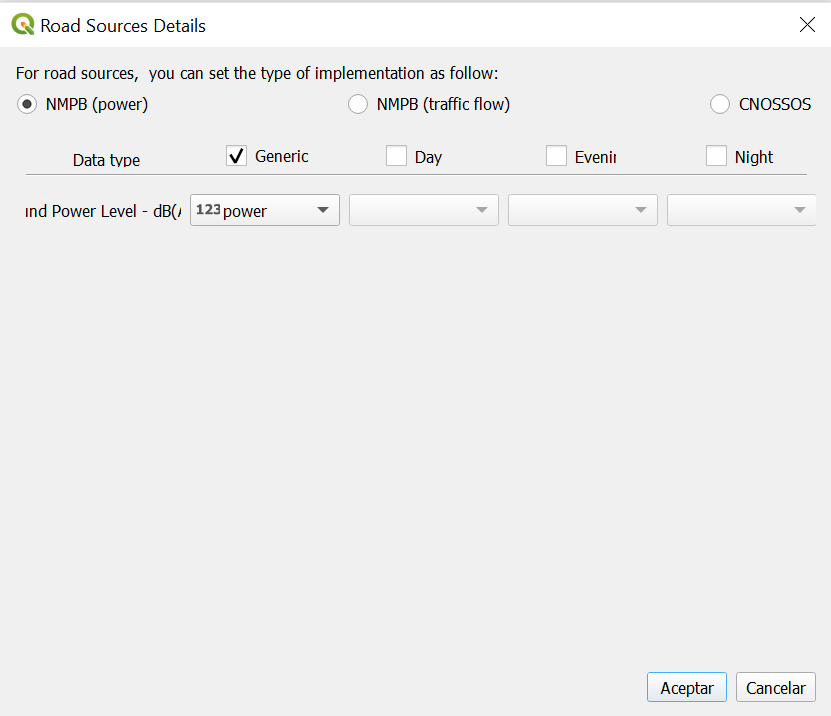
Task: Select the NMPB (power) radio button
Action: tap(27, 104)
